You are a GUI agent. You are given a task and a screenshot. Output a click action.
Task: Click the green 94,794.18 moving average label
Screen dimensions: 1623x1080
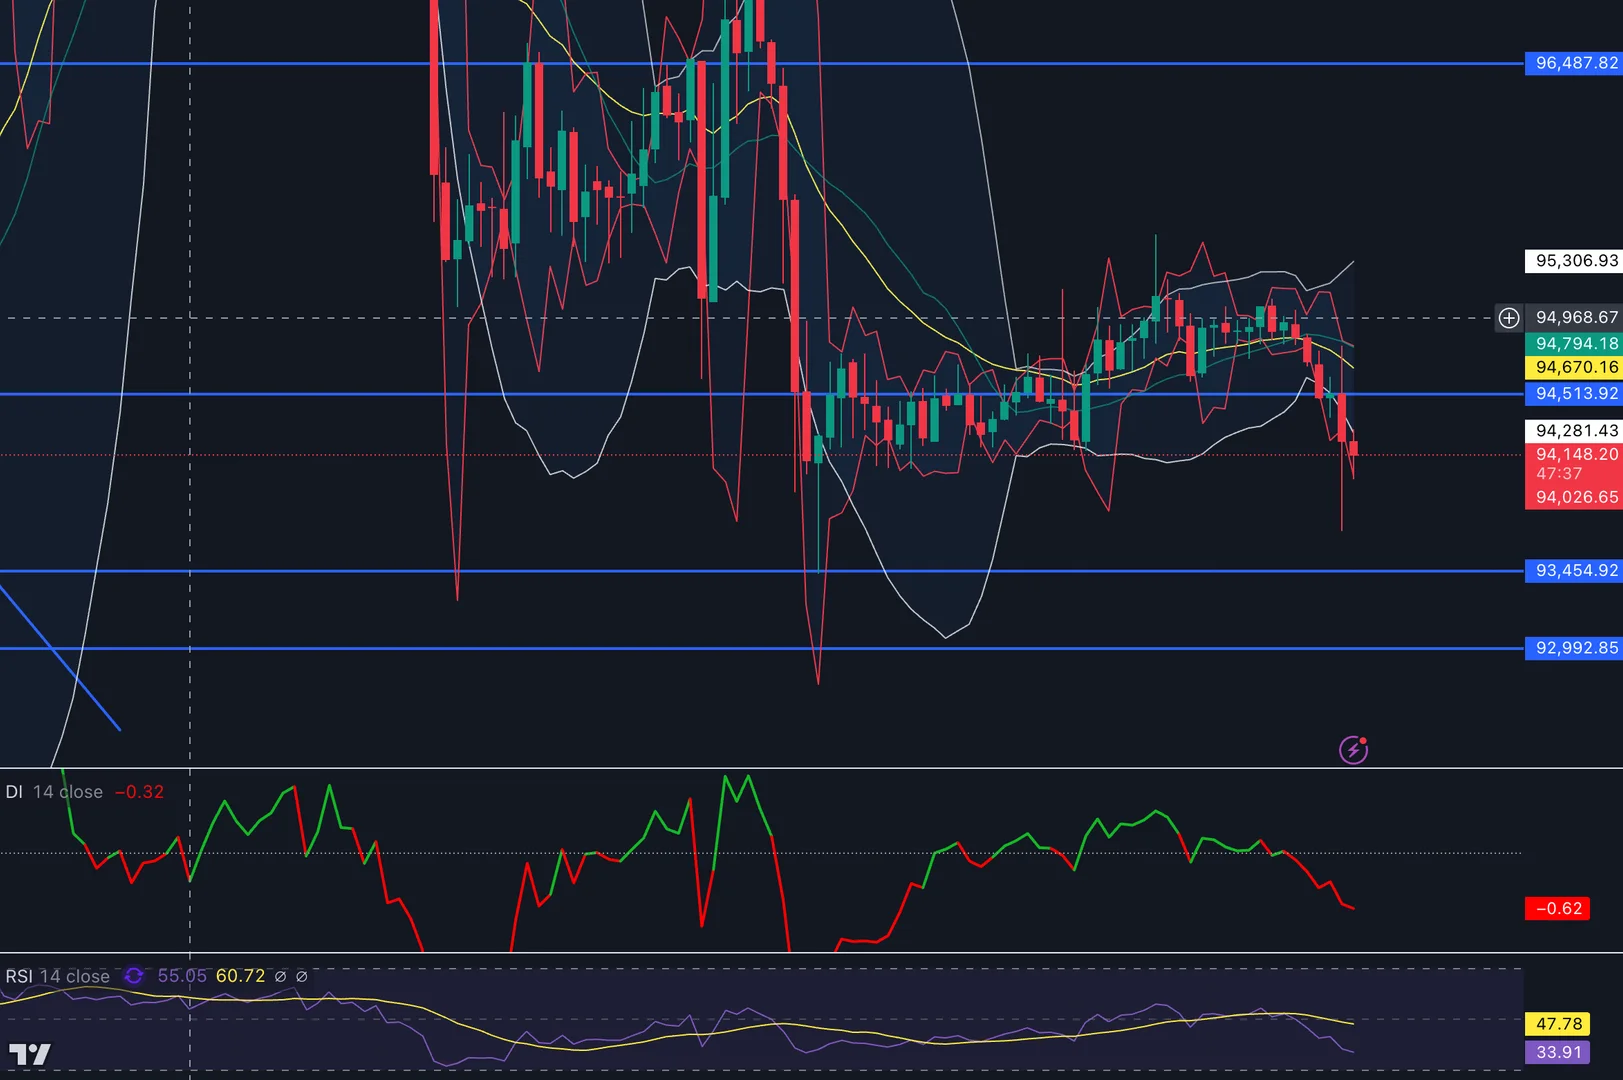point(1574,343)
